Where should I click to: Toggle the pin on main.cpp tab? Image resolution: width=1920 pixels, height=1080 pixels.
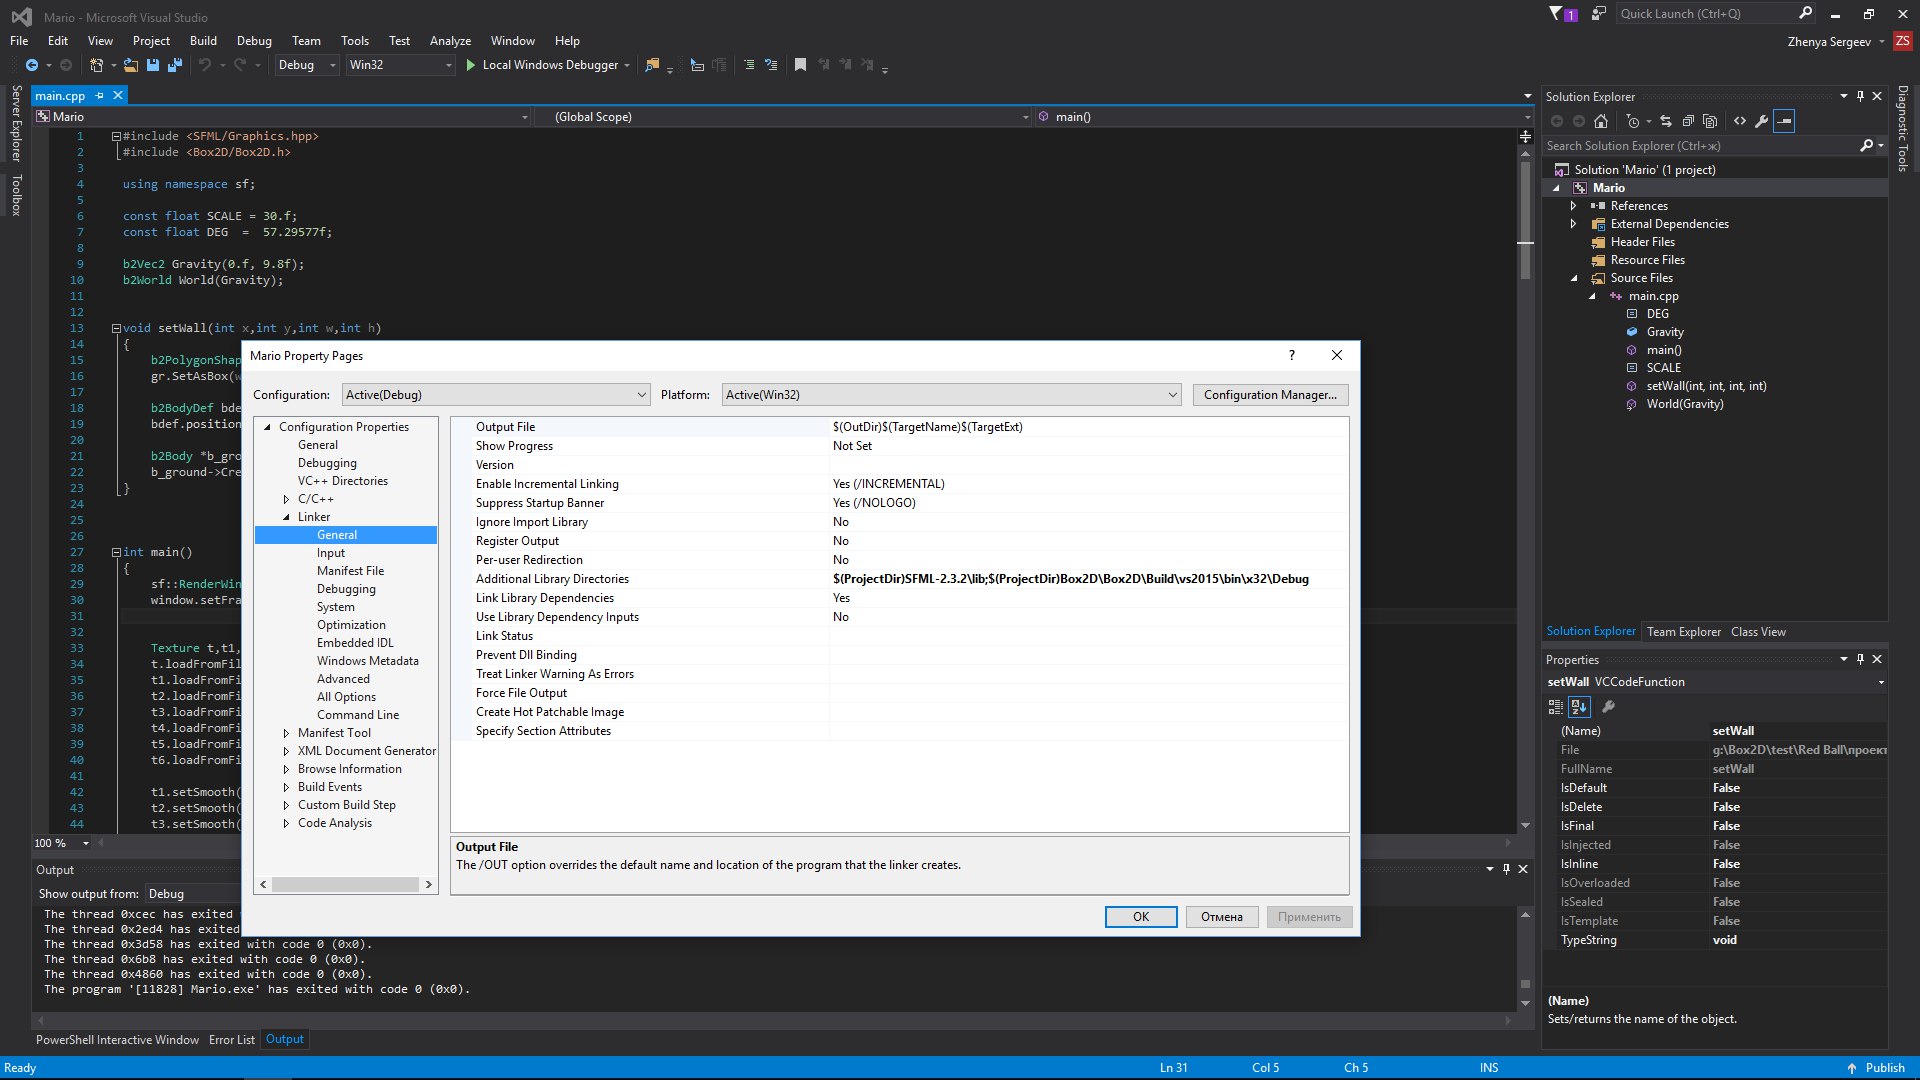click(x=99, y=96)
